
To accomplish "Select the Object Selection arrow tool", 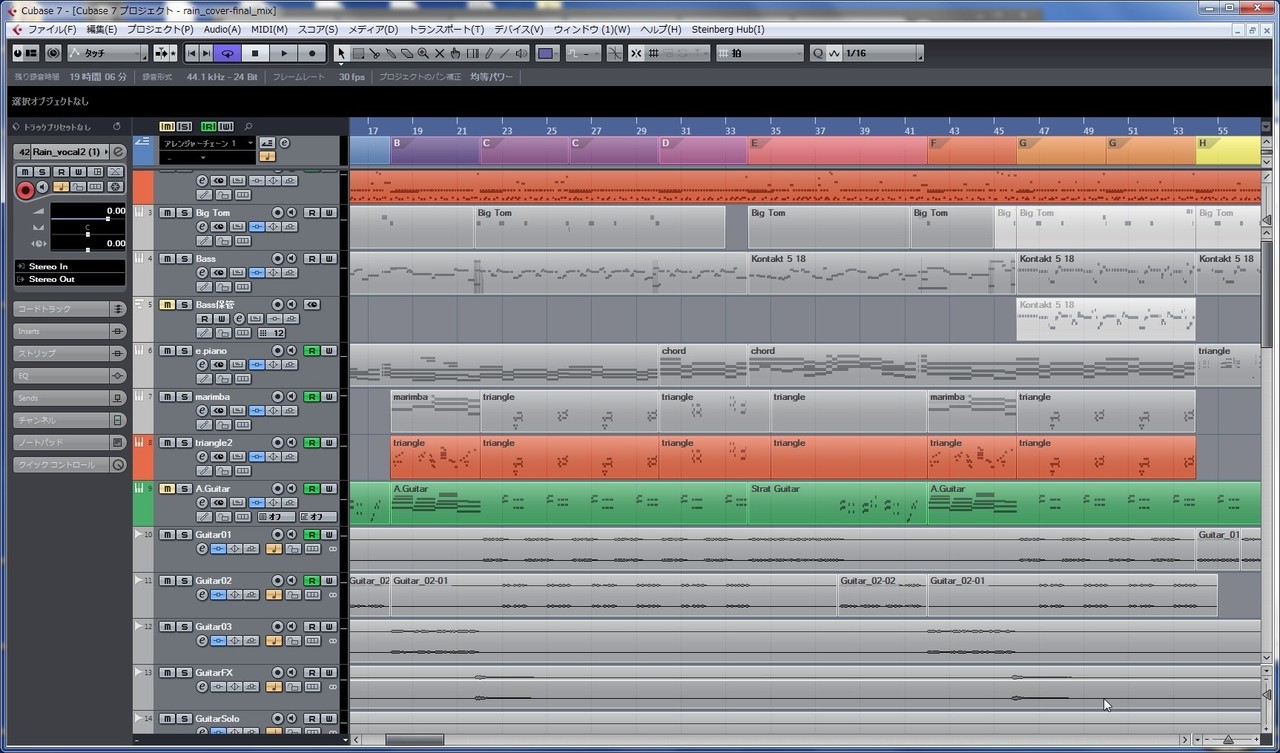I will tap(341, 53).
